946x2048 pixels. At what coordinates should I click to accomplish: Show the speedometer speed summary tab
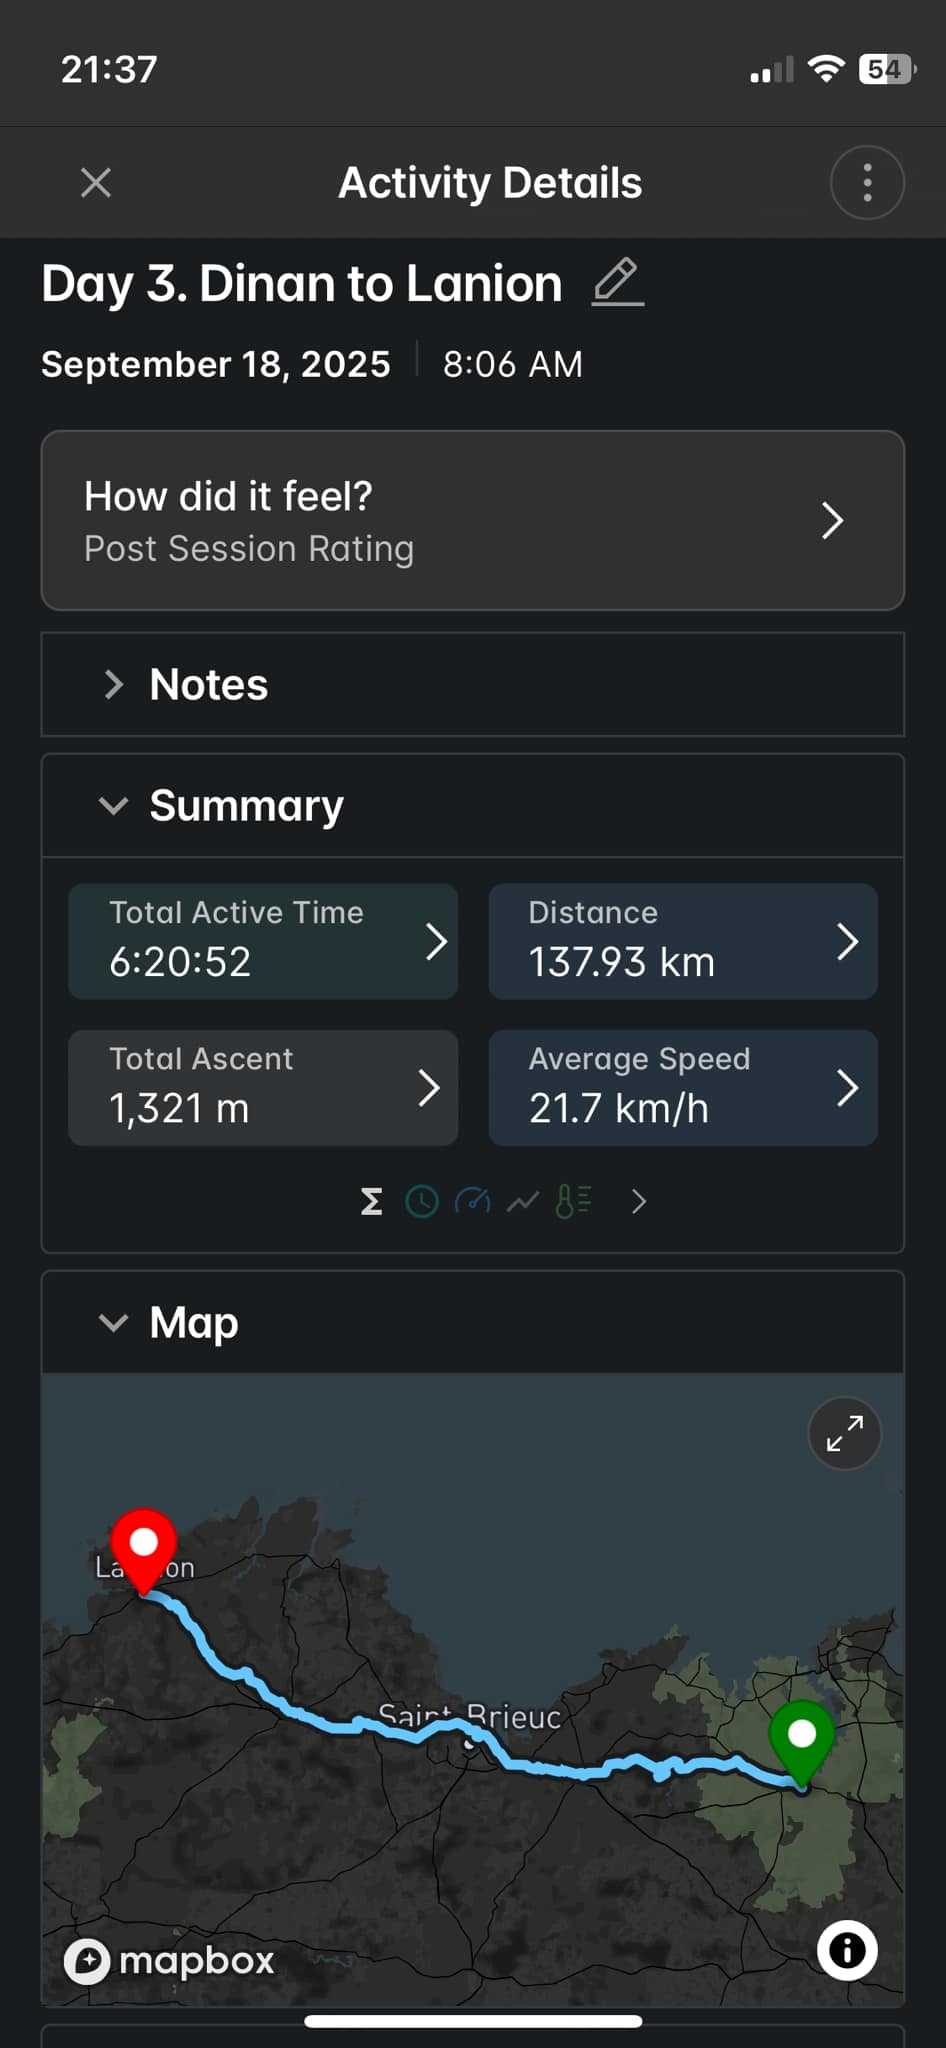click(472, 1201)
